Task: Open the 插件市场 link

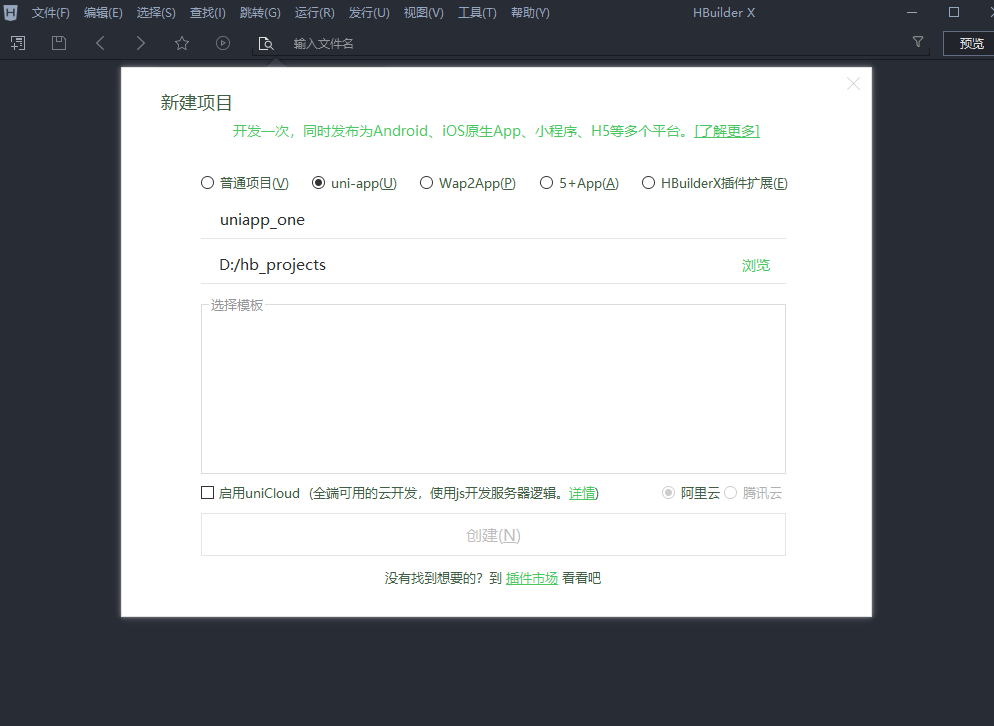Action: (532, 578)
